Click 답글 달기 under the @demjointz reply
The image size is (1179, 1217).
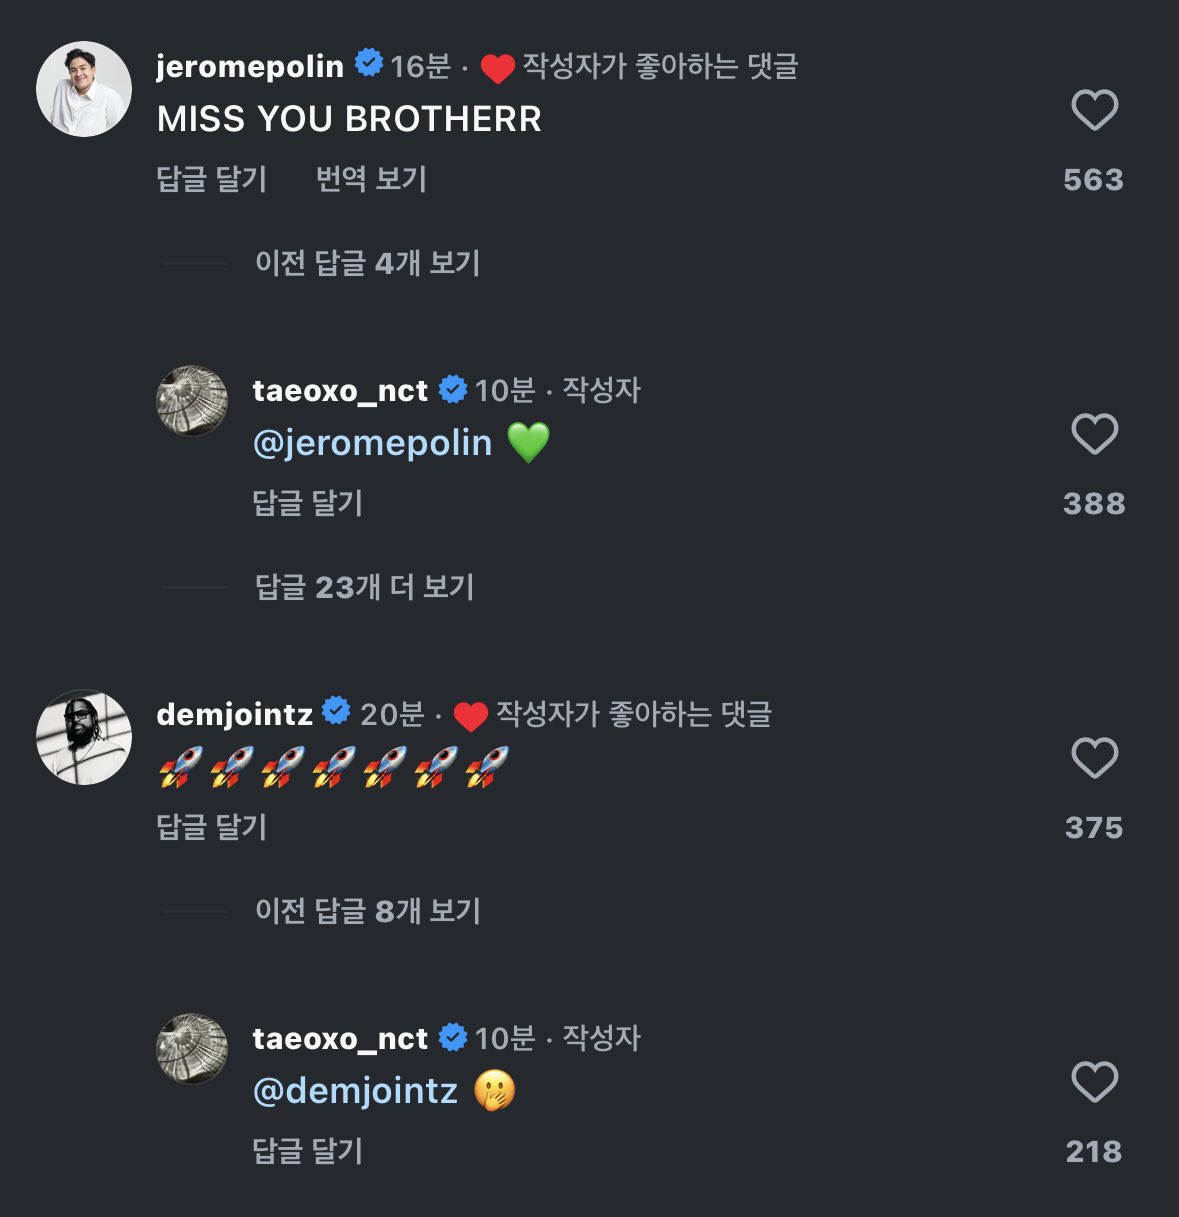[x=307, y=1151]
